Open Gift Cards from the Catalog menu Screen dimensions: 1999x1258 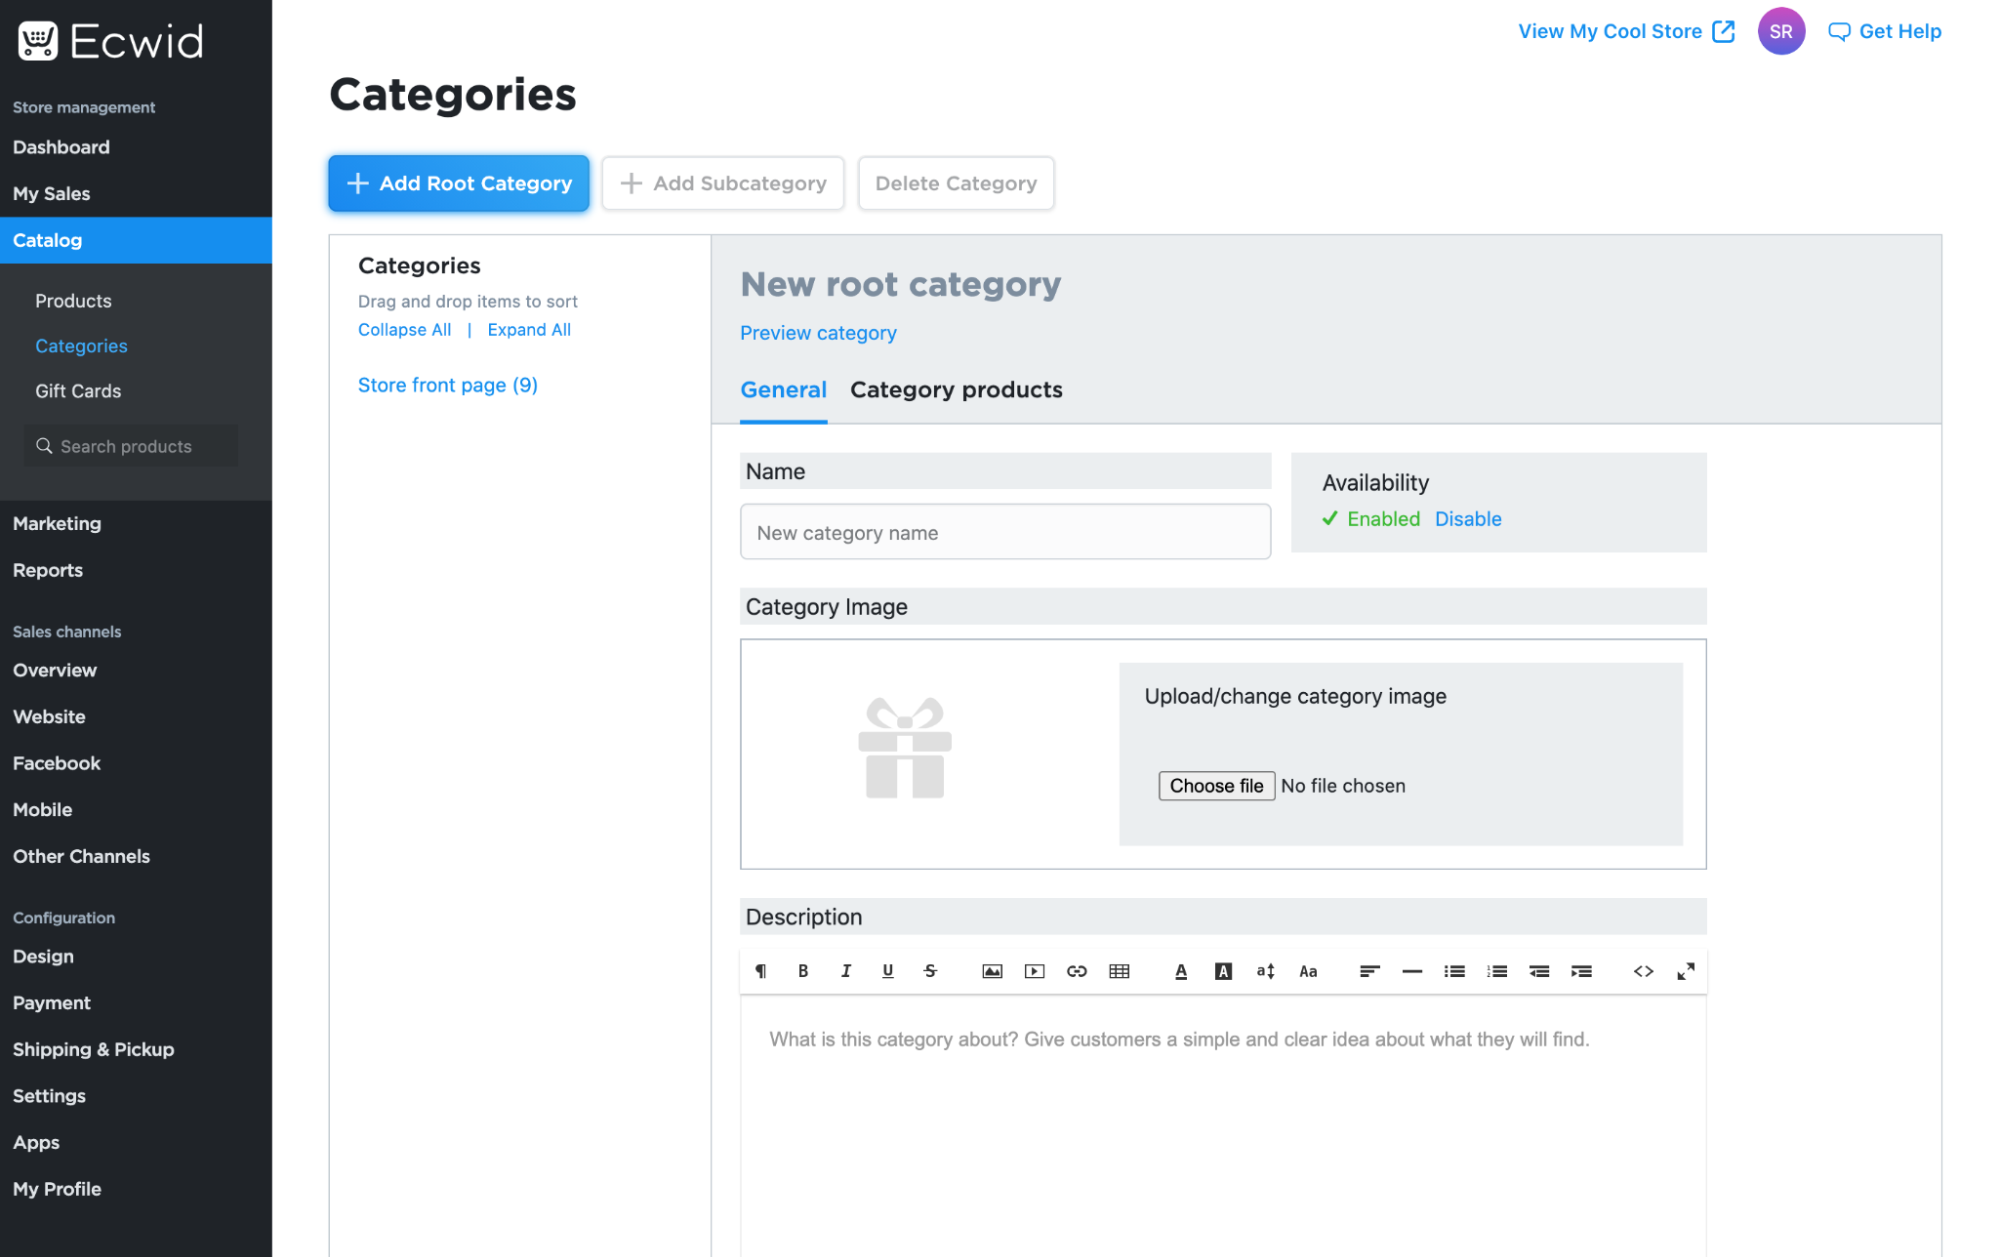78,391
